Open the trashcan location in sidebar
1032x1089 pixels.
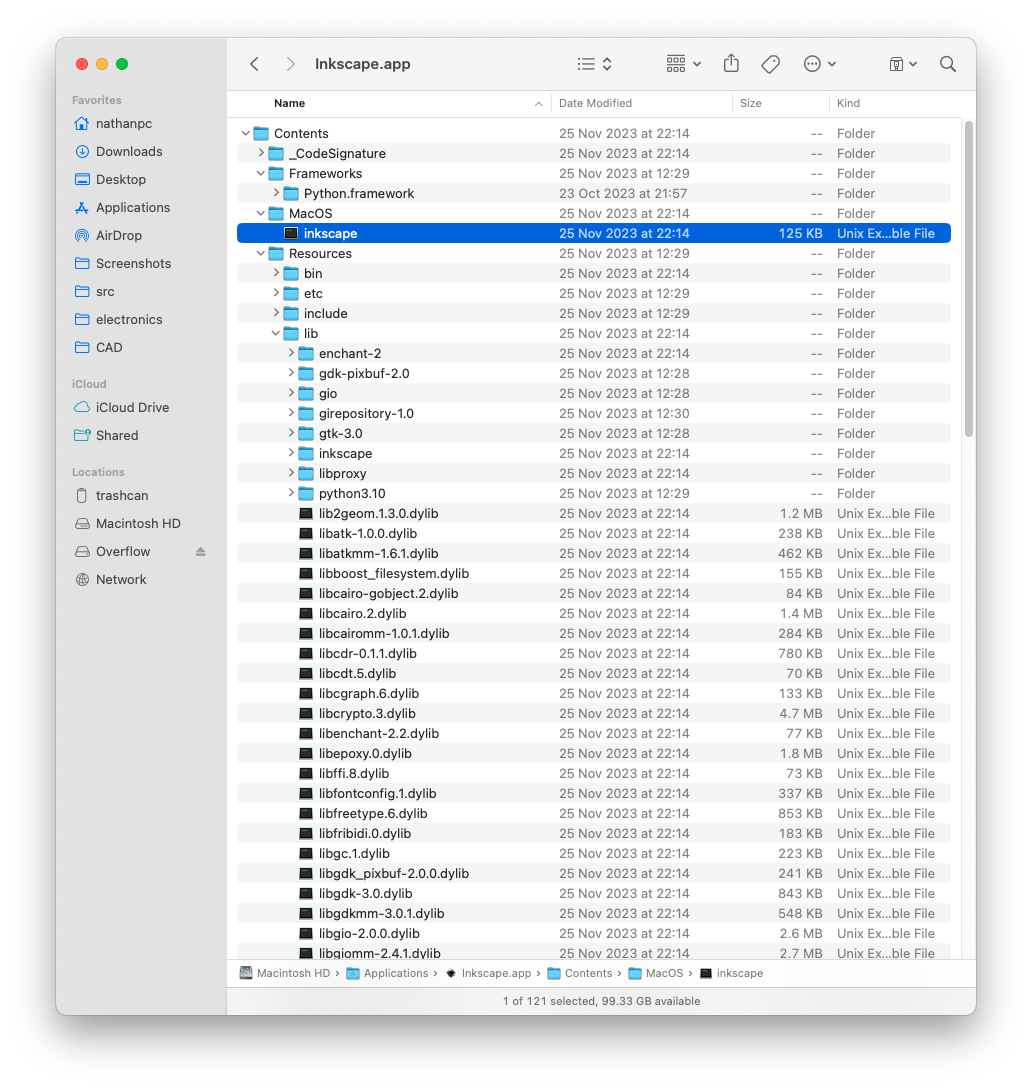coord(121,496)
